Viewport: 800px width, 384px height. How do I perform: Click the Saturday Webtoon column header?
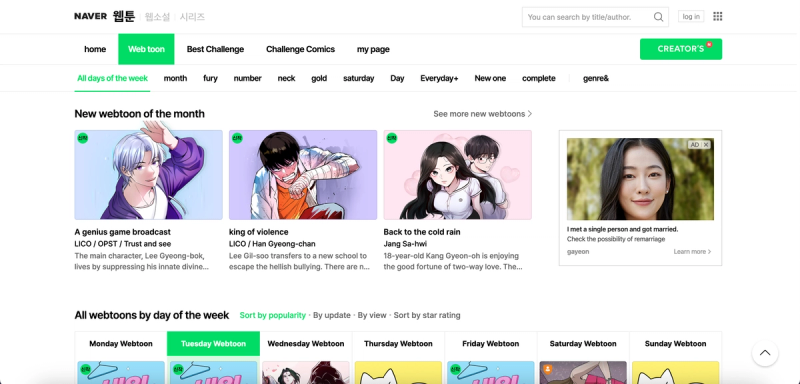(583, 344)
